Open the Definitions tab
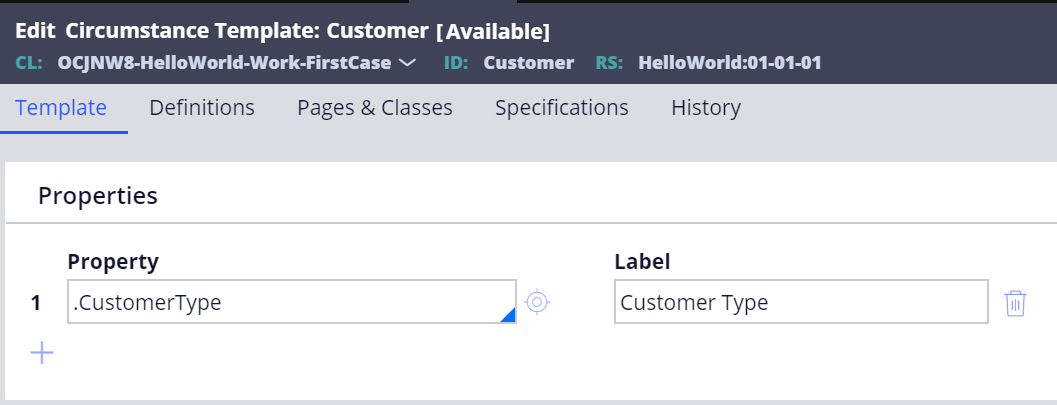1057x405 pixels. coord(202,108)
